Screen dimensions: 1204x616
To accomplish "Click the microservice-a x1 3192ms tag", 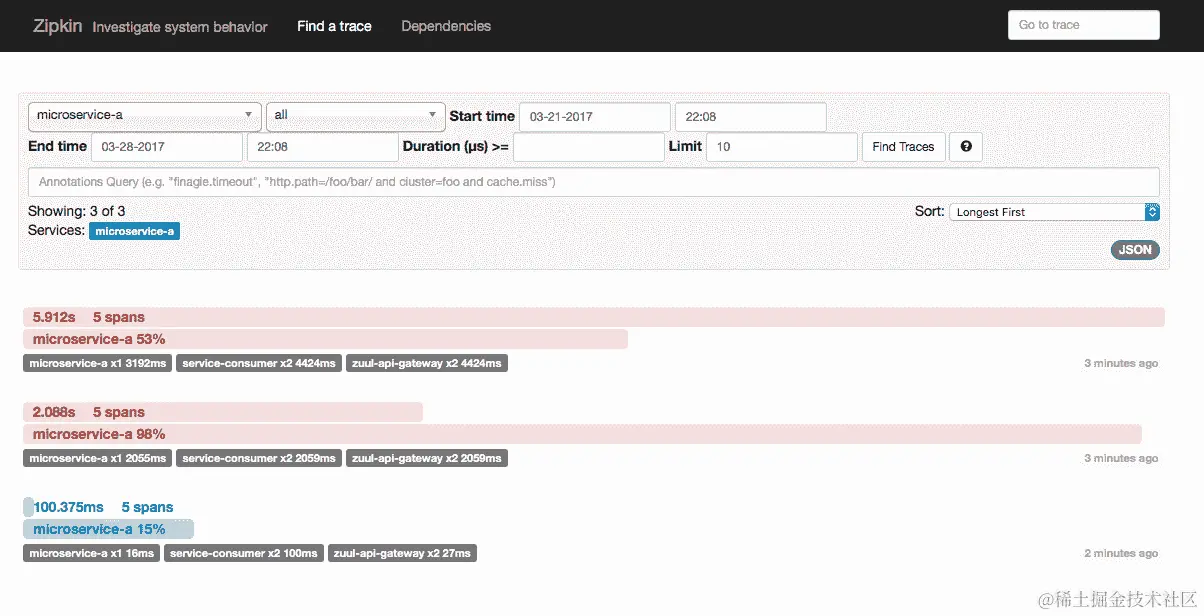I will coord(98,363).
